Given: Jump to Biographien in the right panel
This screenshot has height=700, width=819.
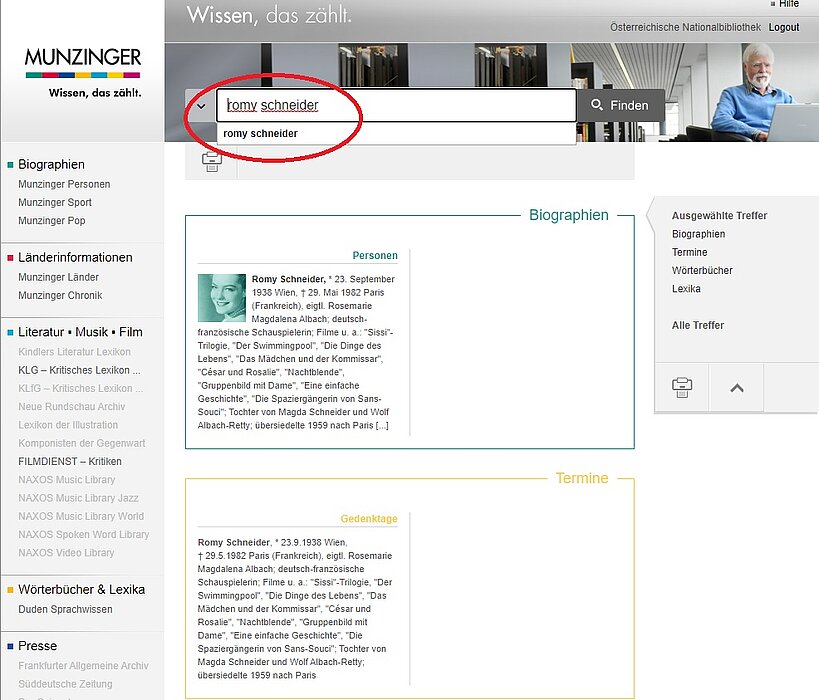Looking at the screenshot, I should pos(698,234).
